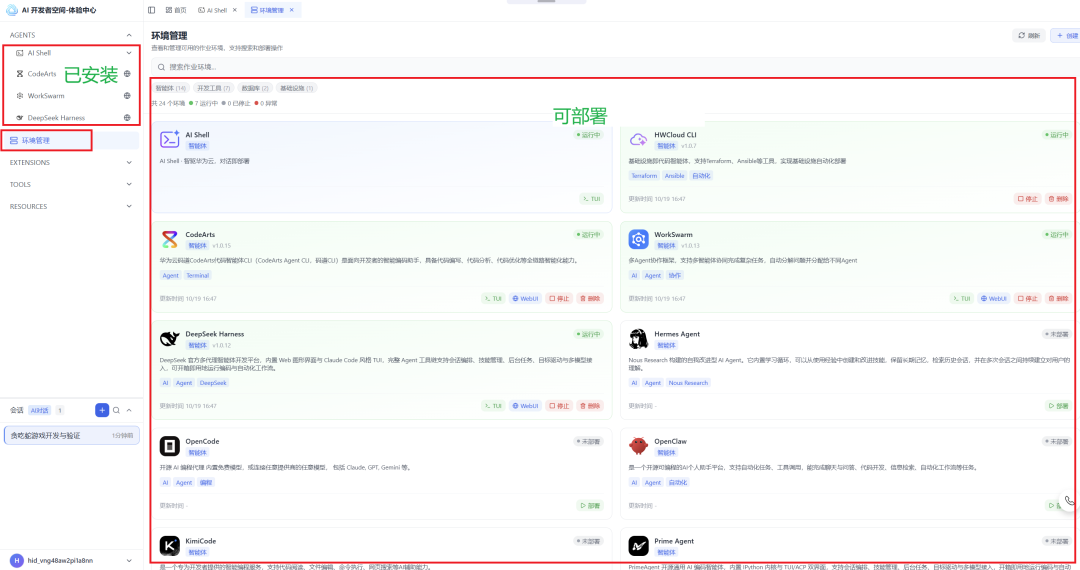Open DeepSeek Harness globe icon in sidebar
The image size is (1080, 570).
(x=127, y=118)
